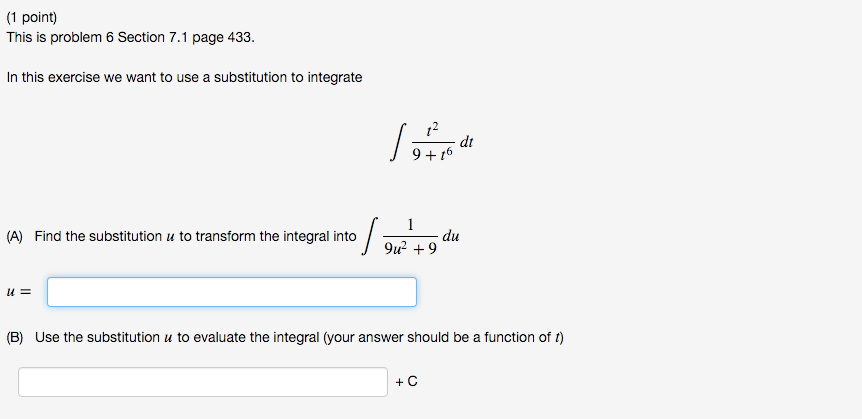Click the answer box next to u =
The height and width of the screenshot is (419, 862).
pos(231,292)
